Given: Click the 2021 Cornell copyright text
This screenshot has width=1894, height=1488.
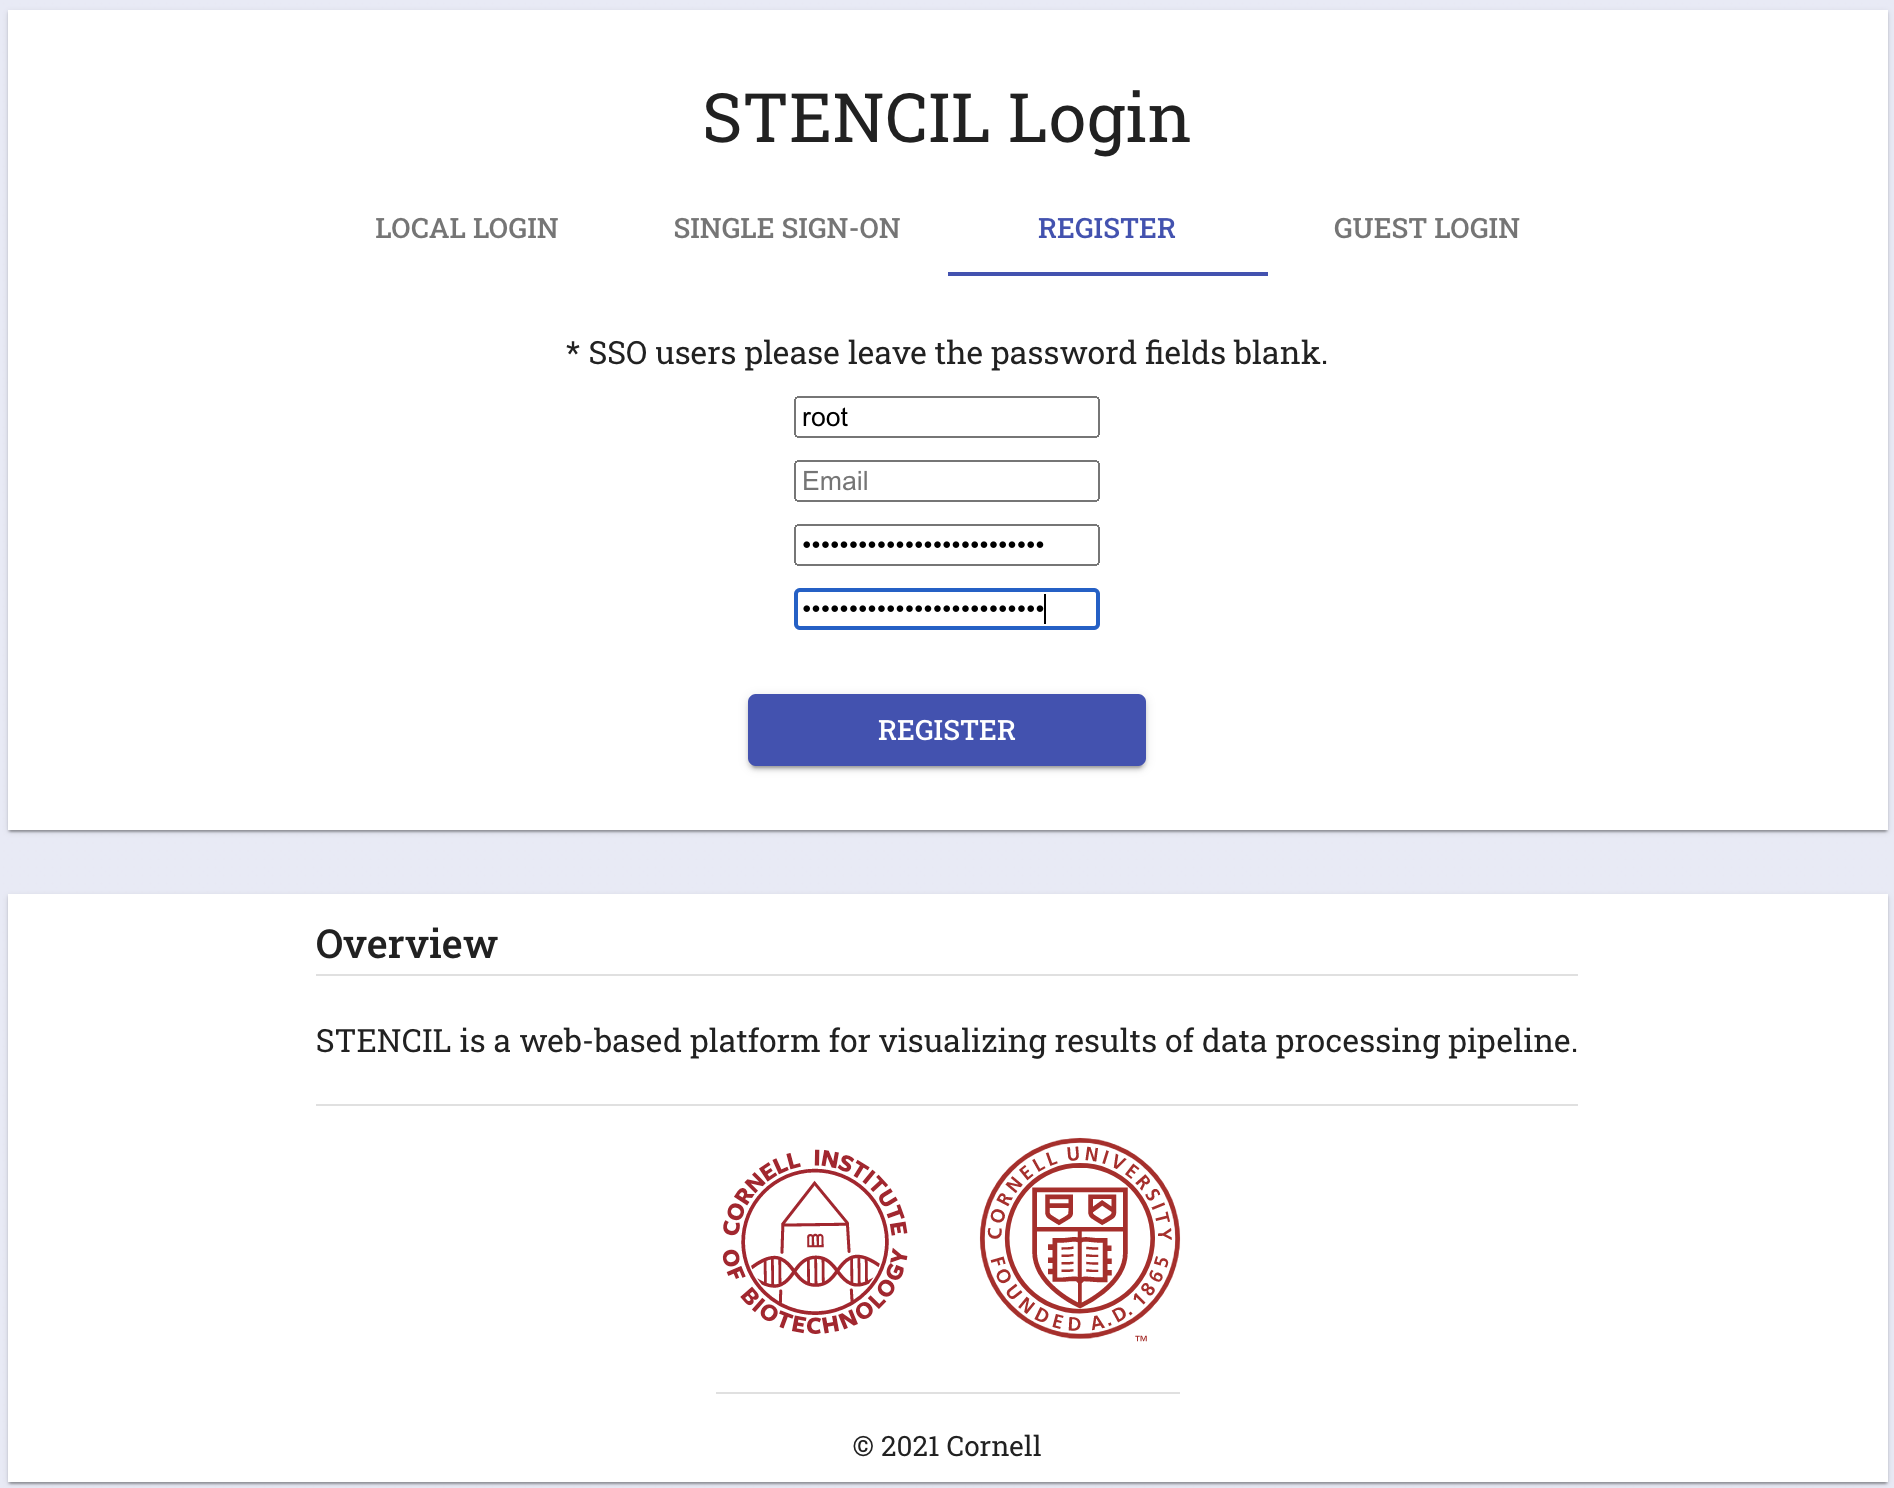Looking at the screenshot, I should (947, 1446).
